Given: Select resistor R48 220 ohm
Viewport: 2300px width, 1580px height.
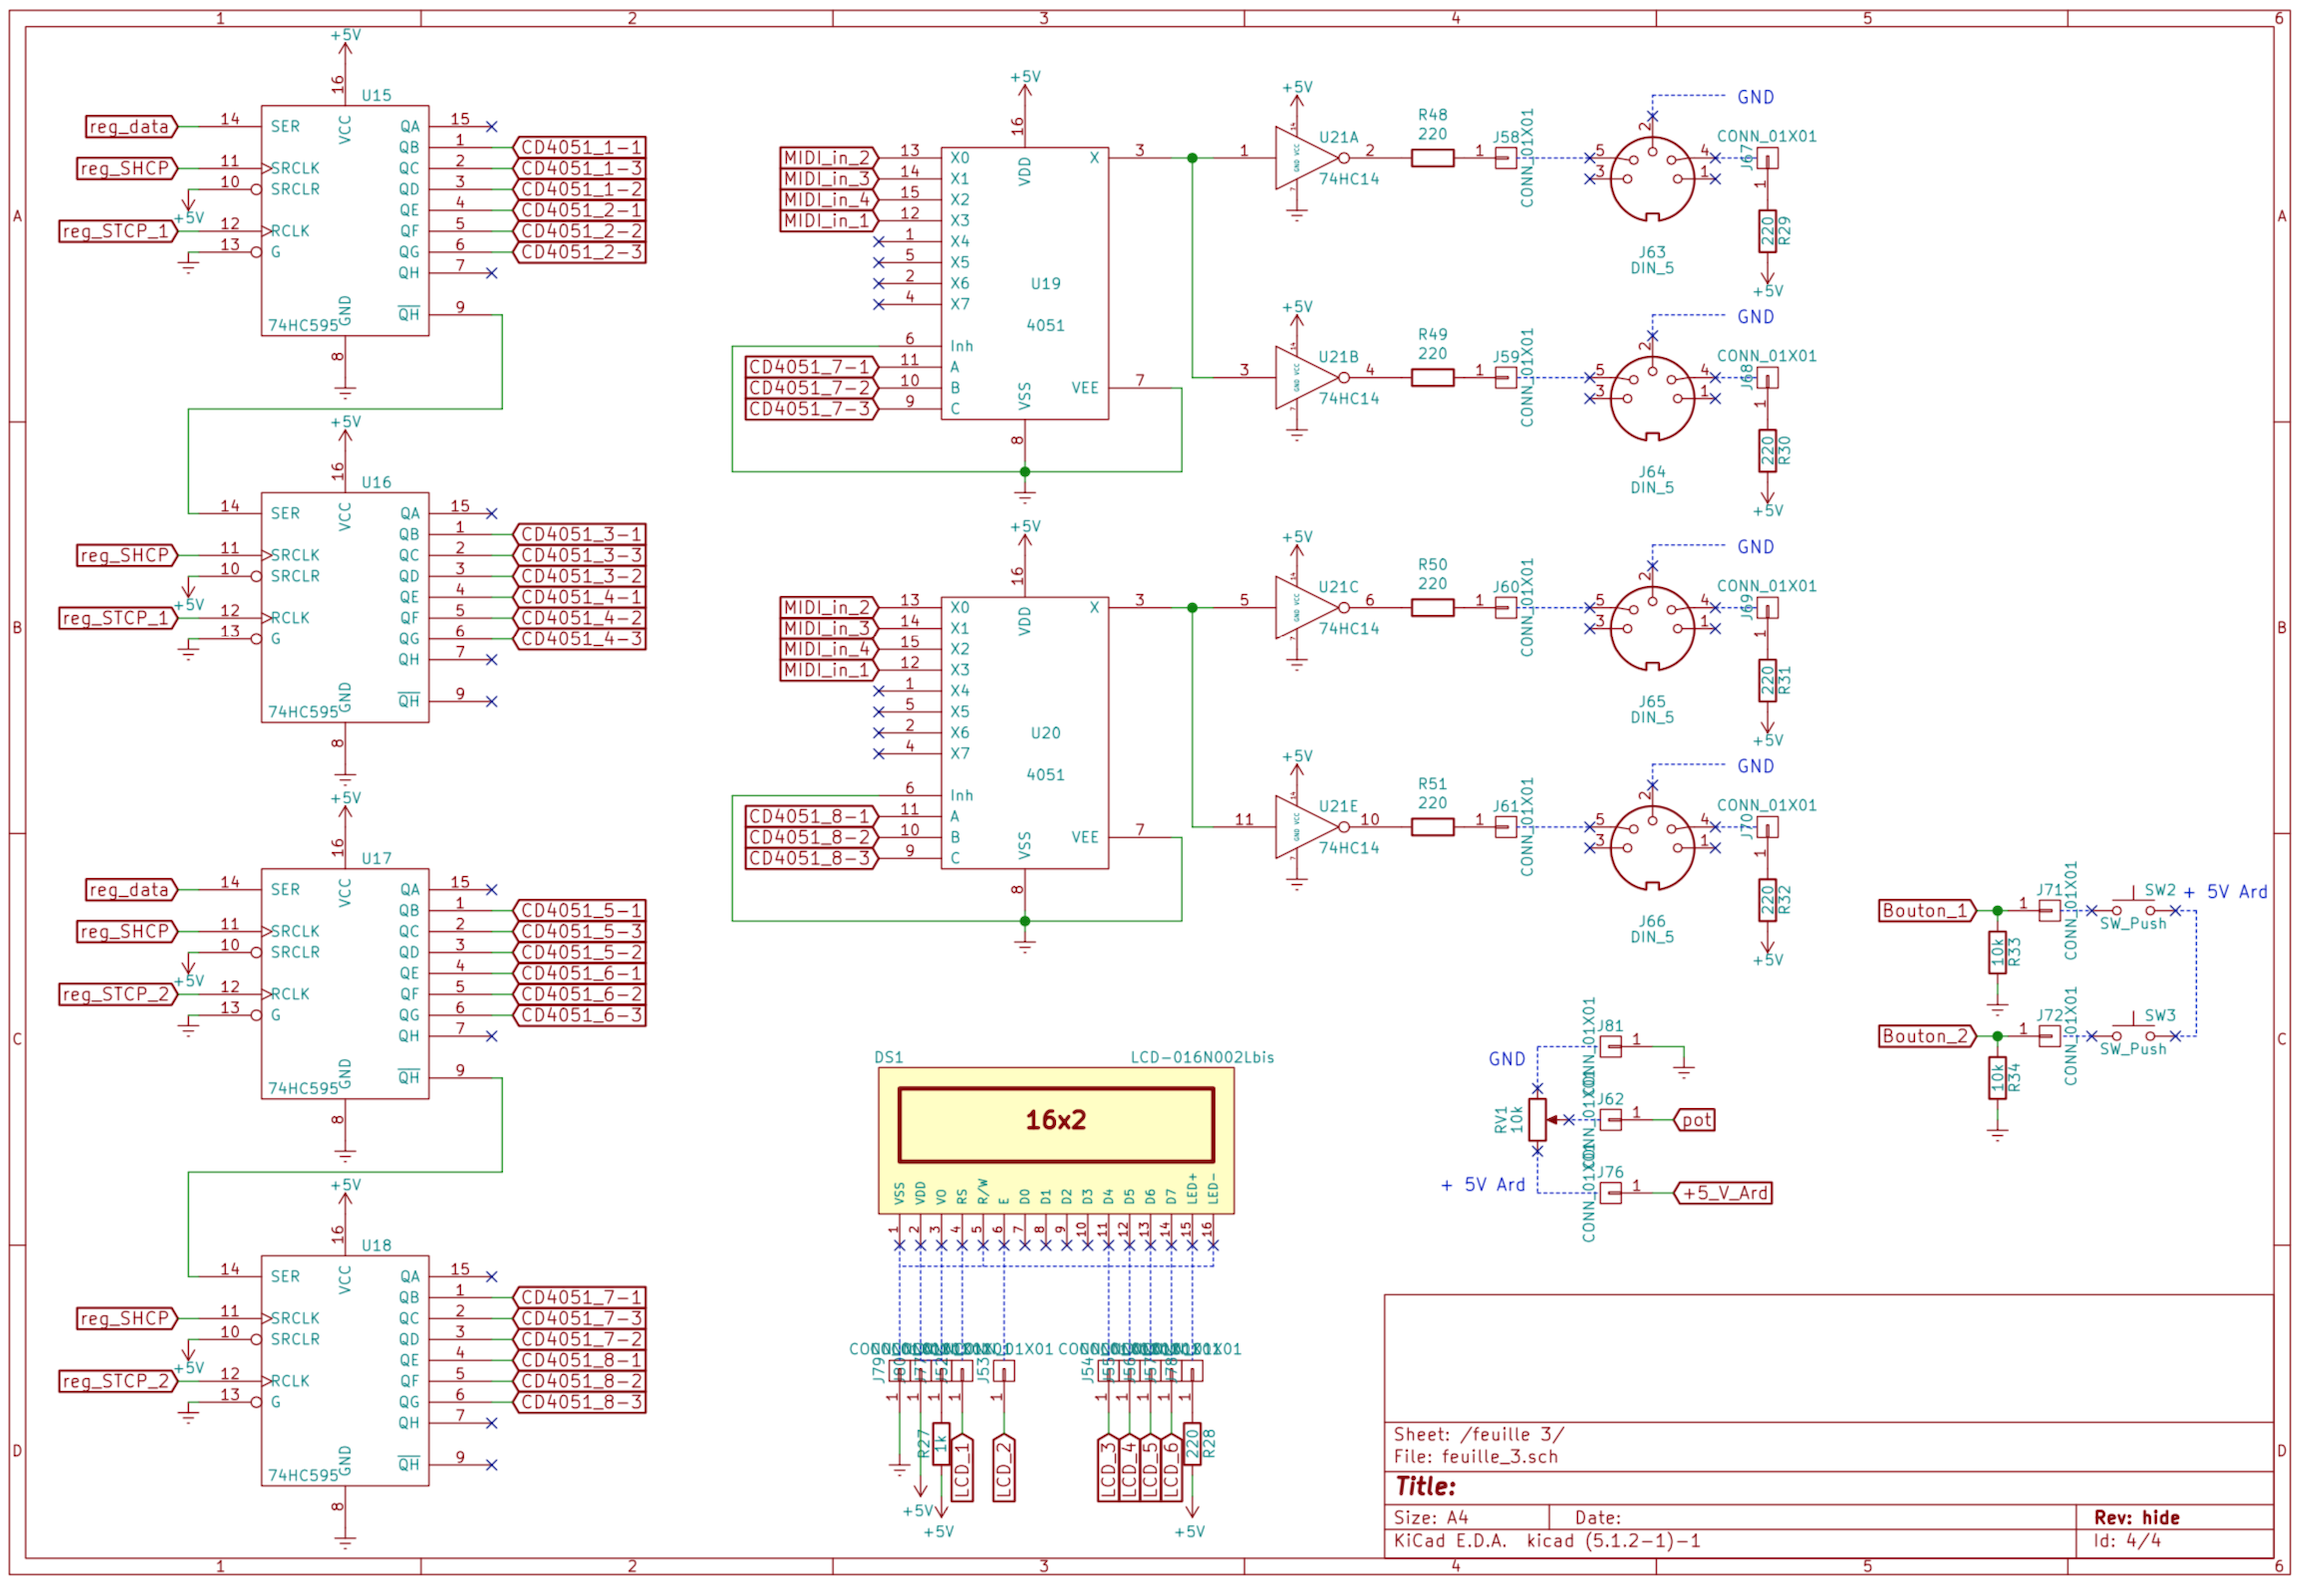Looking at the screenshot, I should pos(1432,158).
